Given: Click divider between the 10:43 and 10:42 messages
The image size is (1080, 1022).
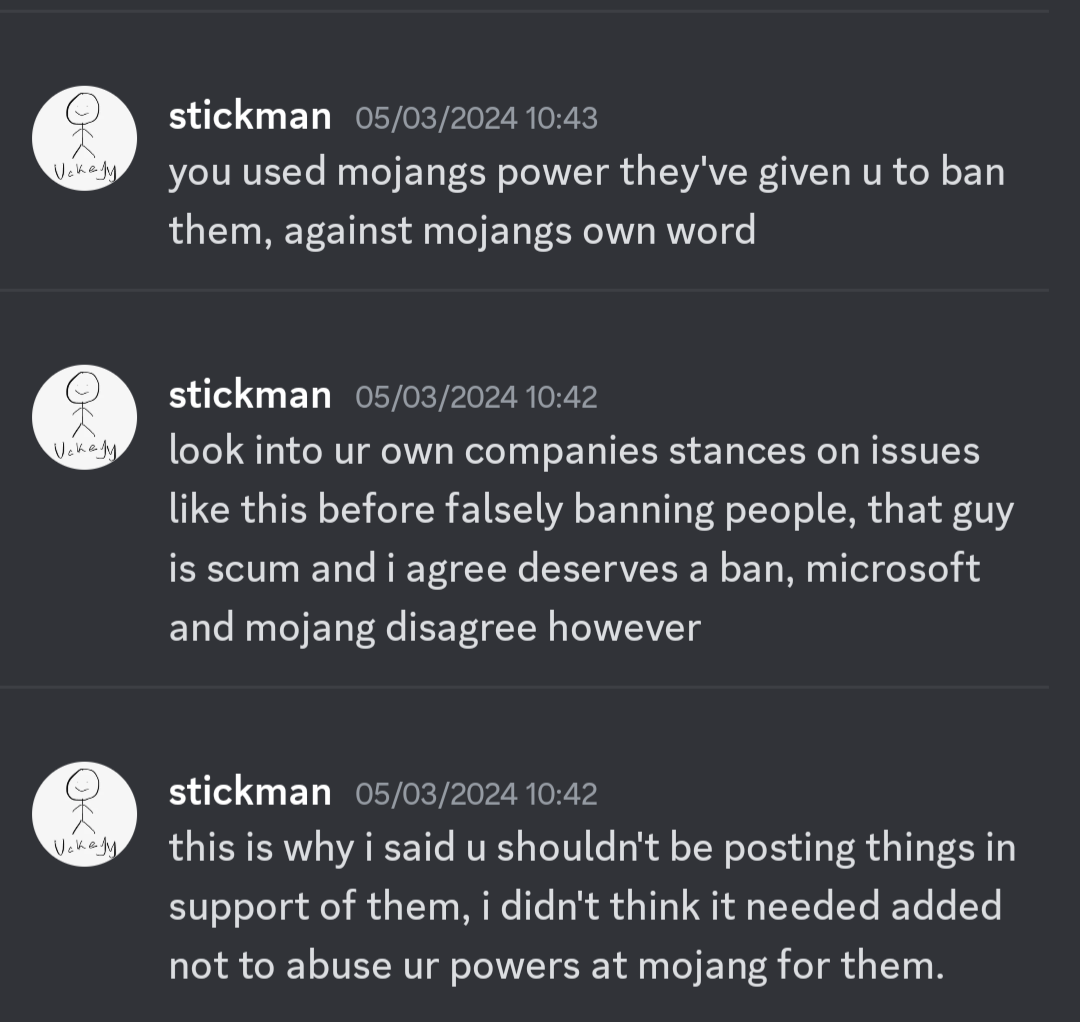Looking at the screenshot, I should tap(524, 291).
